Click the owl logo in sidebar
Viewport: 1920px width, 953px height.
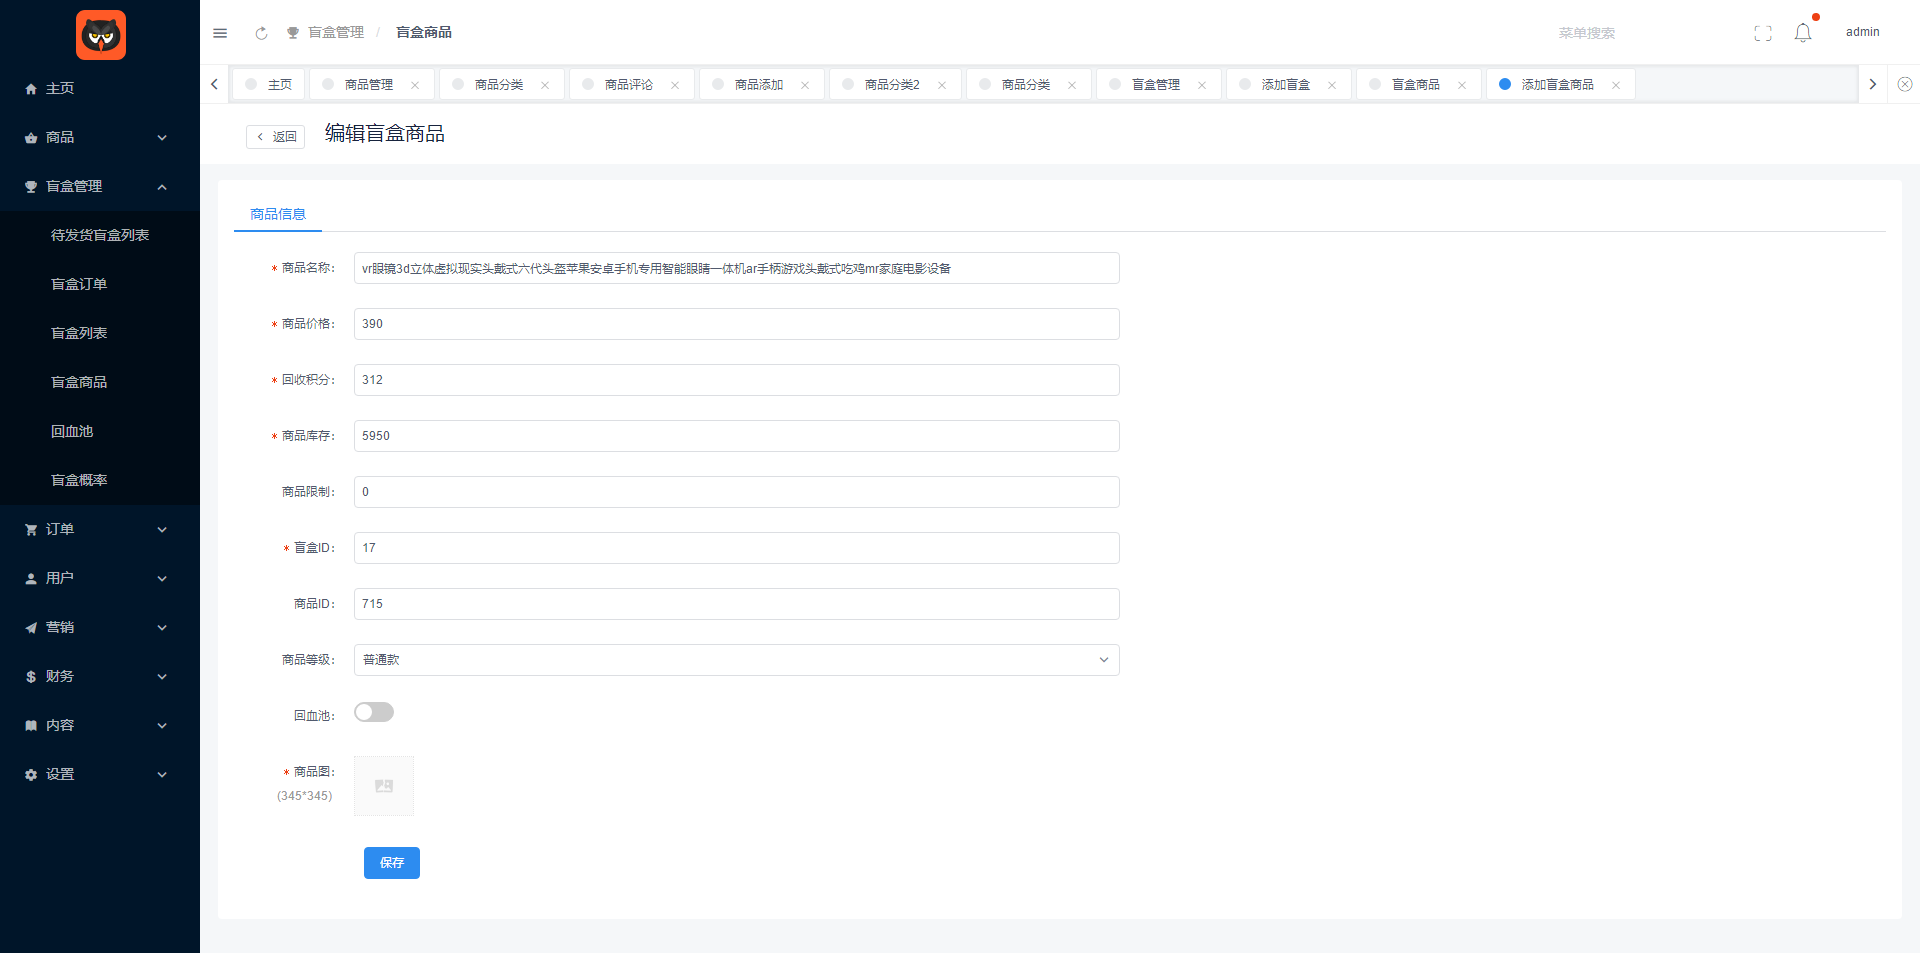tap(101, 35)
